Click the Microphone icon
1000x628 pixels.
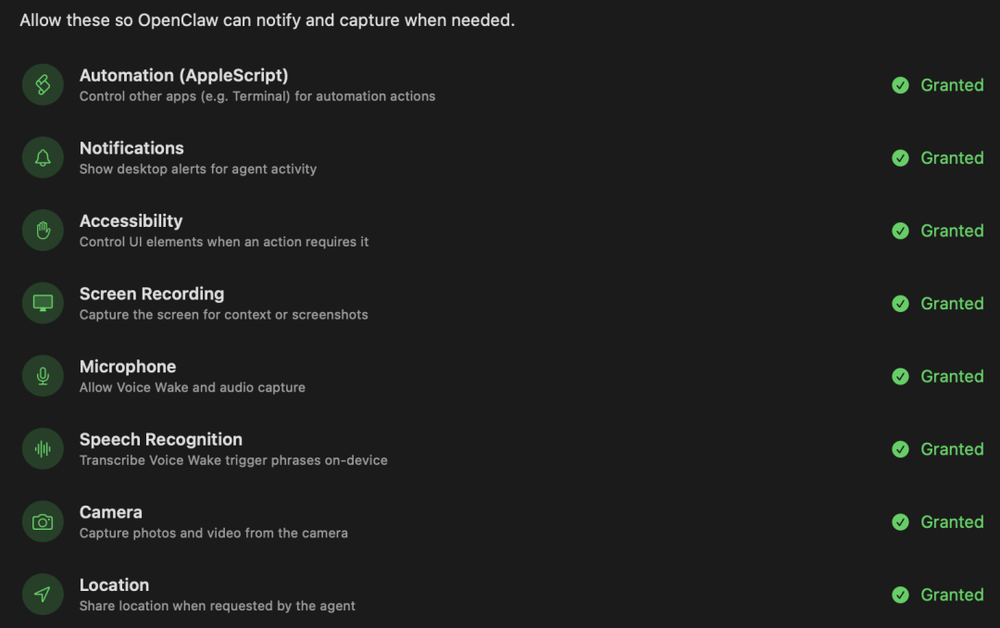coord(43,376)
